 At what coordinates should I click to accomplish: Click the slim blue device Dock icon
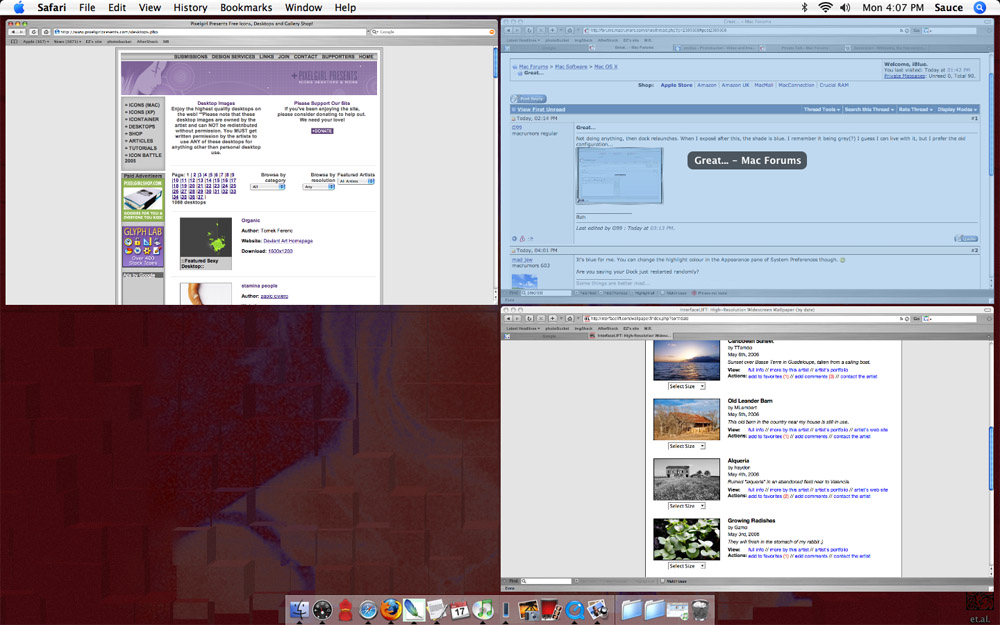pos(506,610)
